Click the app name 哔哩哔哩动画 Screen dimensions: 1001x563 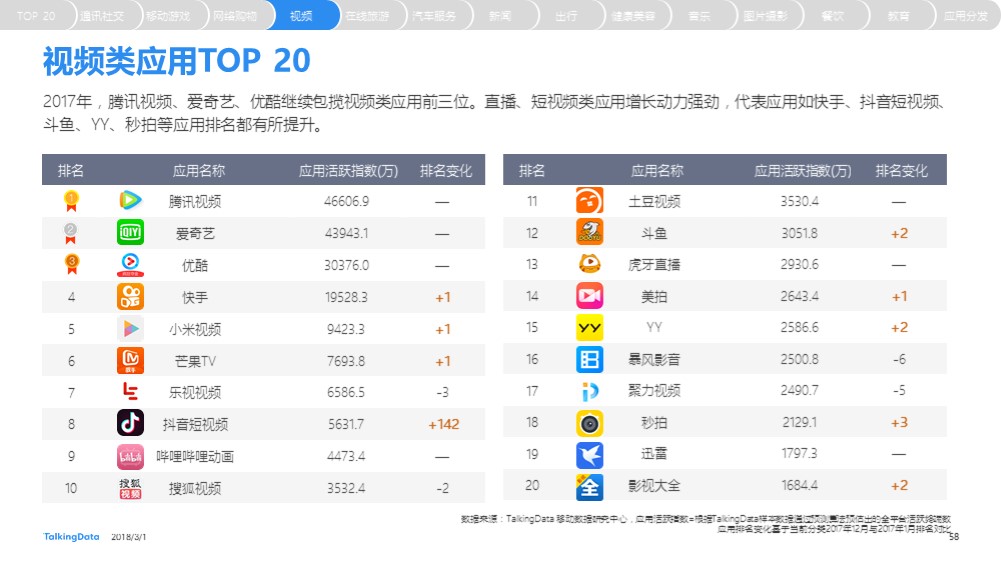195,456
